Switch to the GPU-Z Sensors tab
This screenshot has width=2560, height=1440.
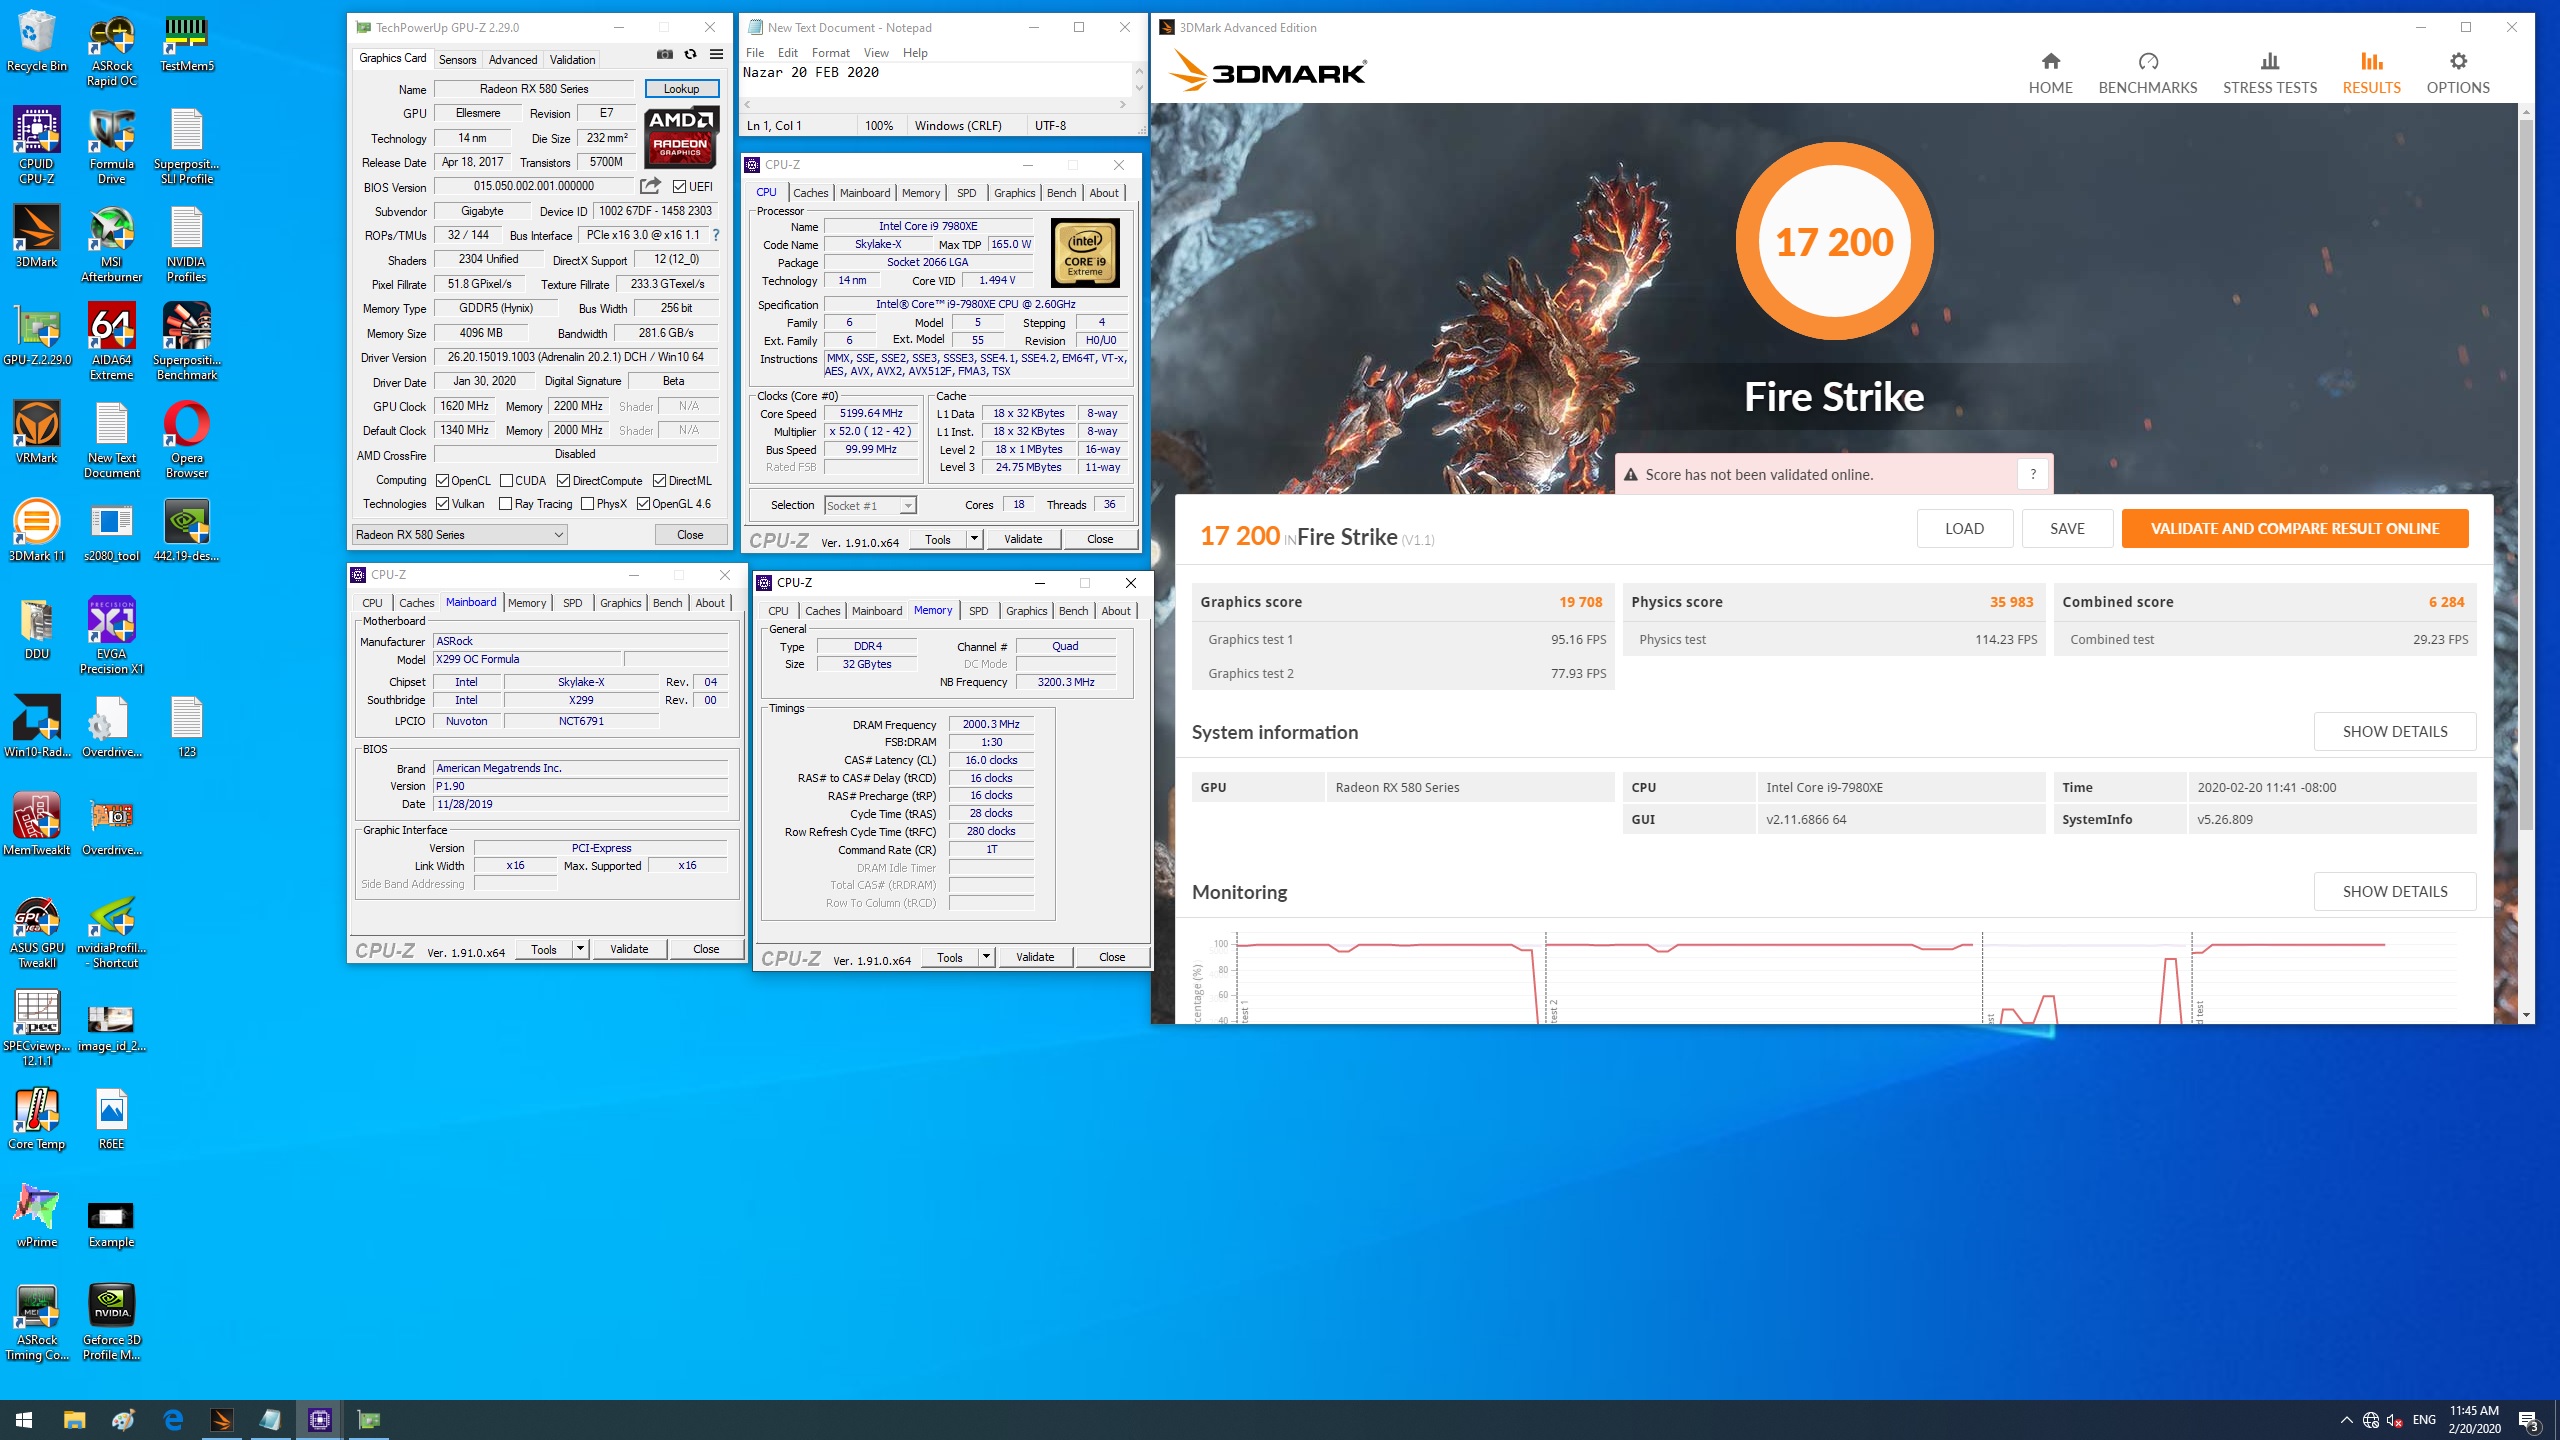coord(457,60)
